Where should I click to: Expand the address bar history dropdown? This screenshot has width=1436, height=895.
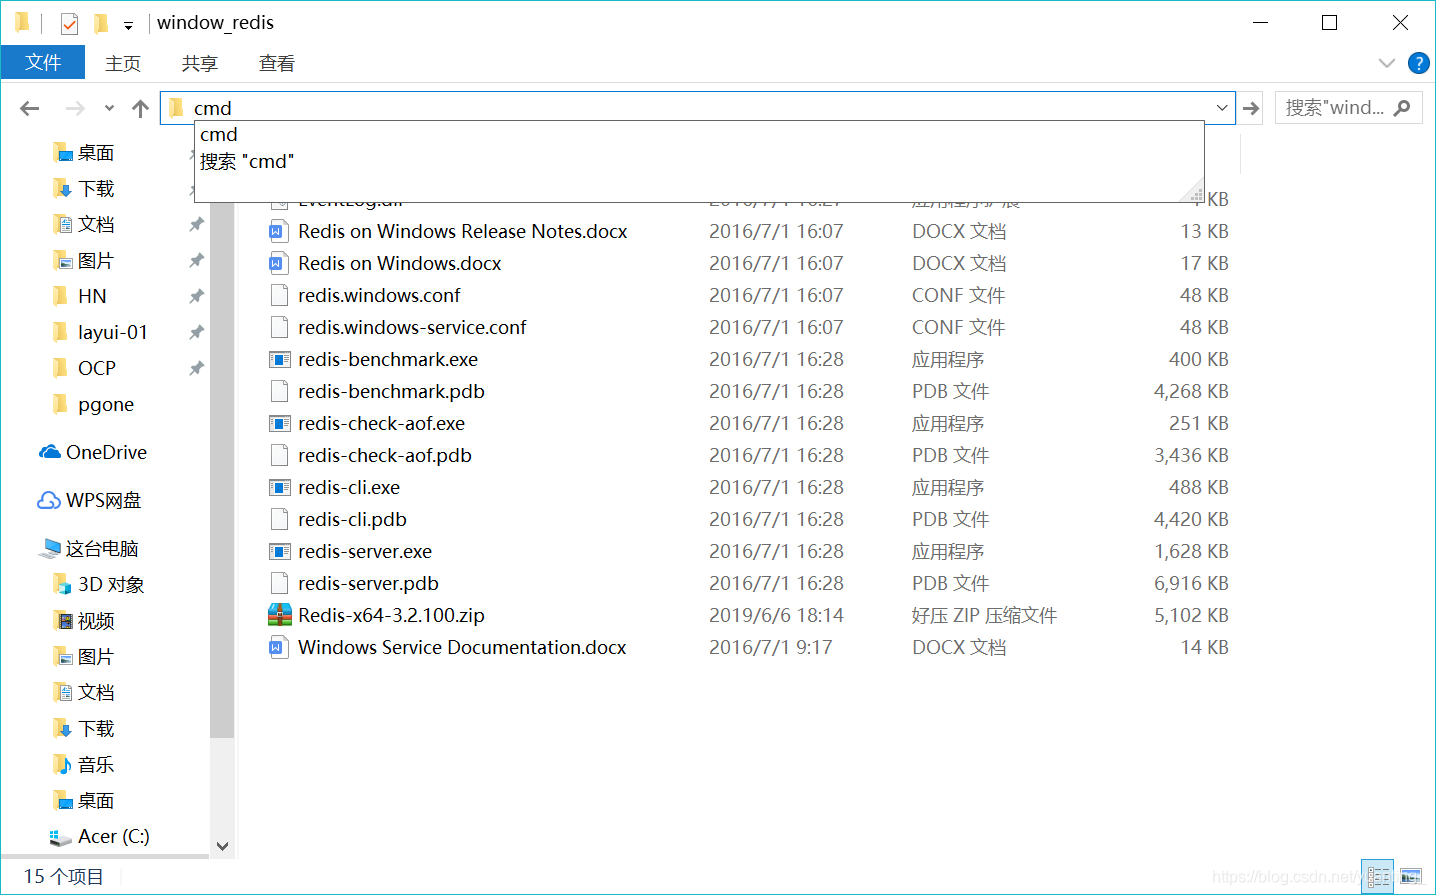click(1222, 108)
